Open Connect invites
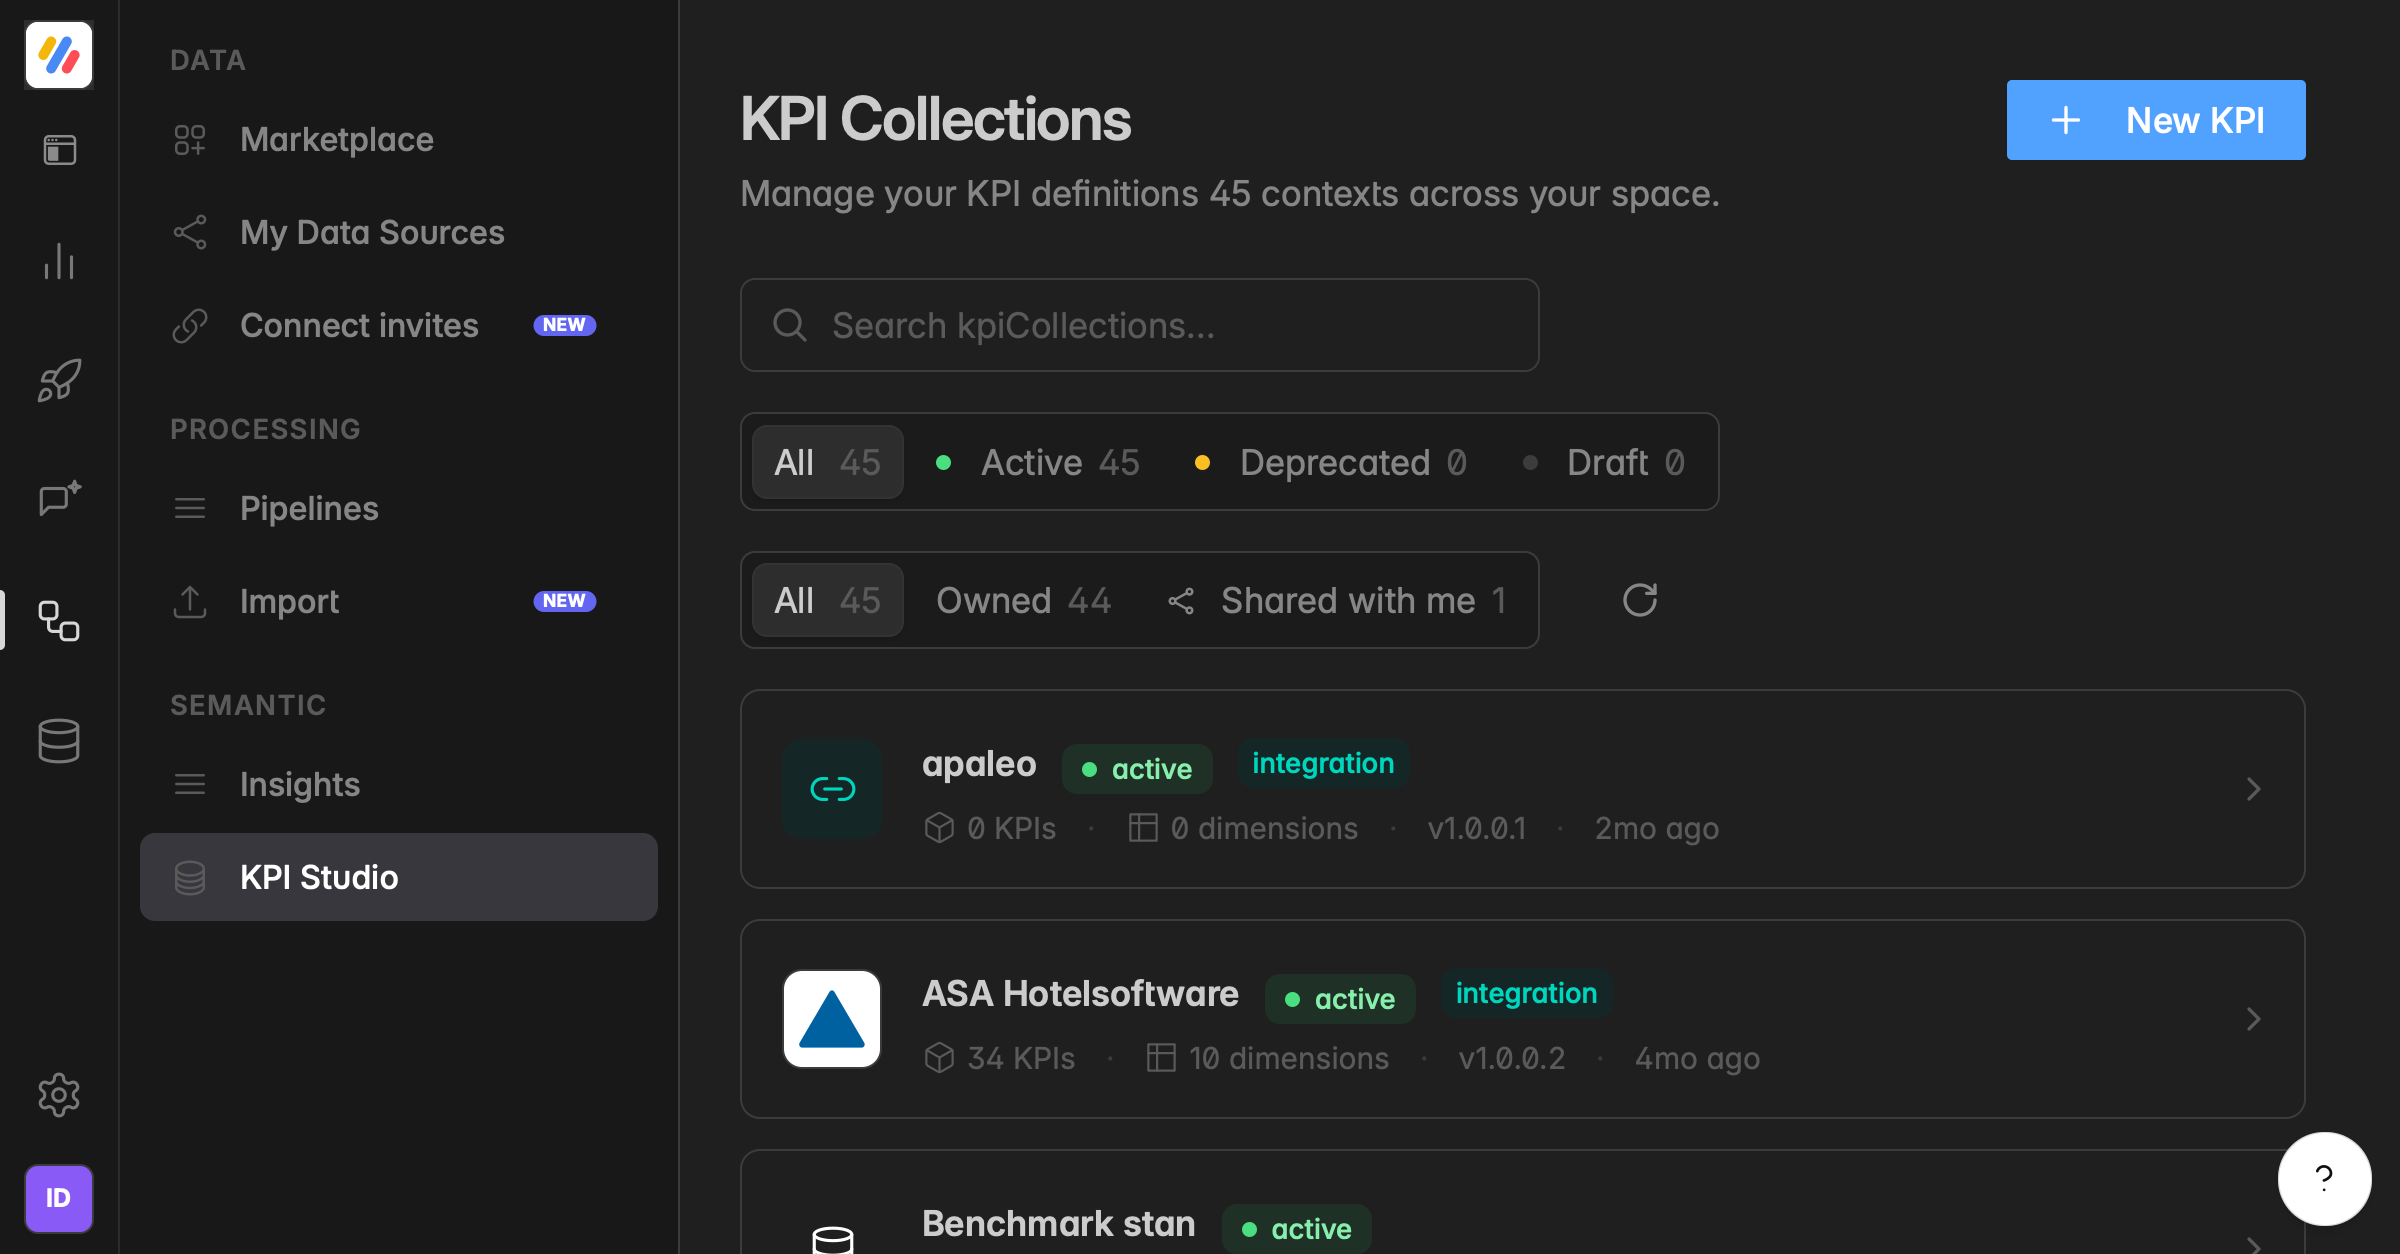 (x=399, y=326)
